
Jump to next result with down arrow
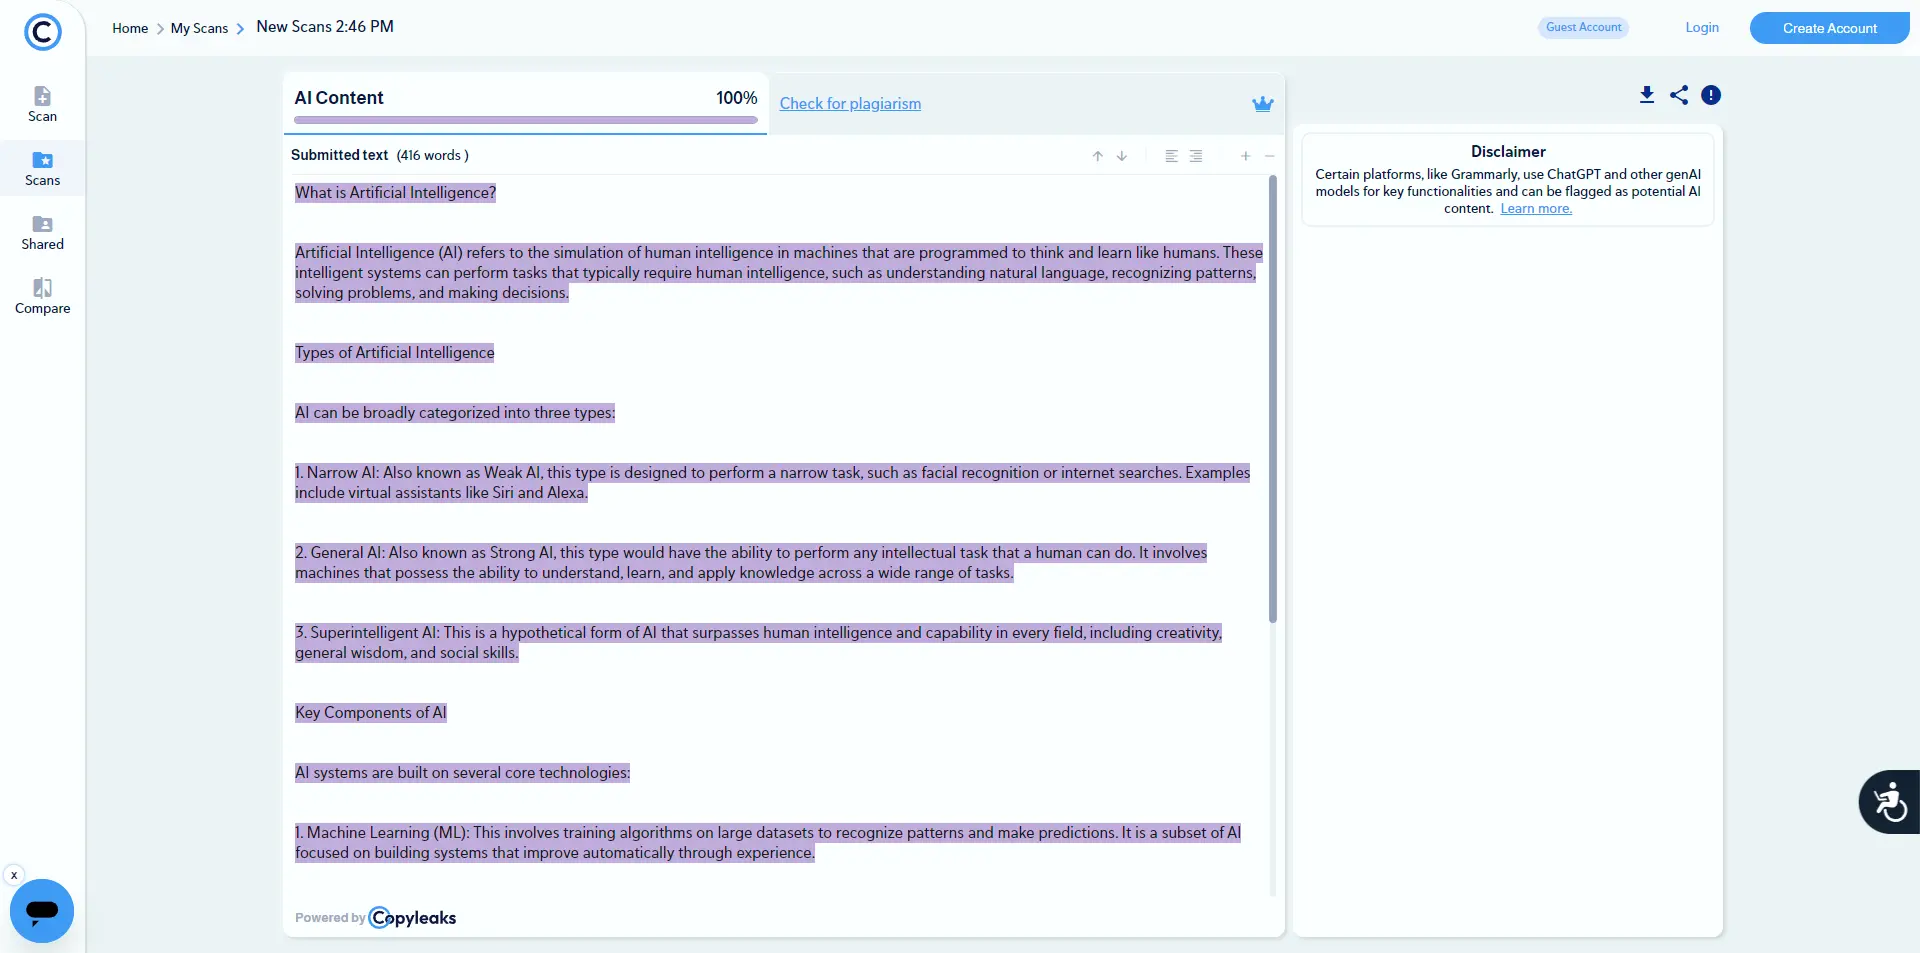[x=1122, y=156]
